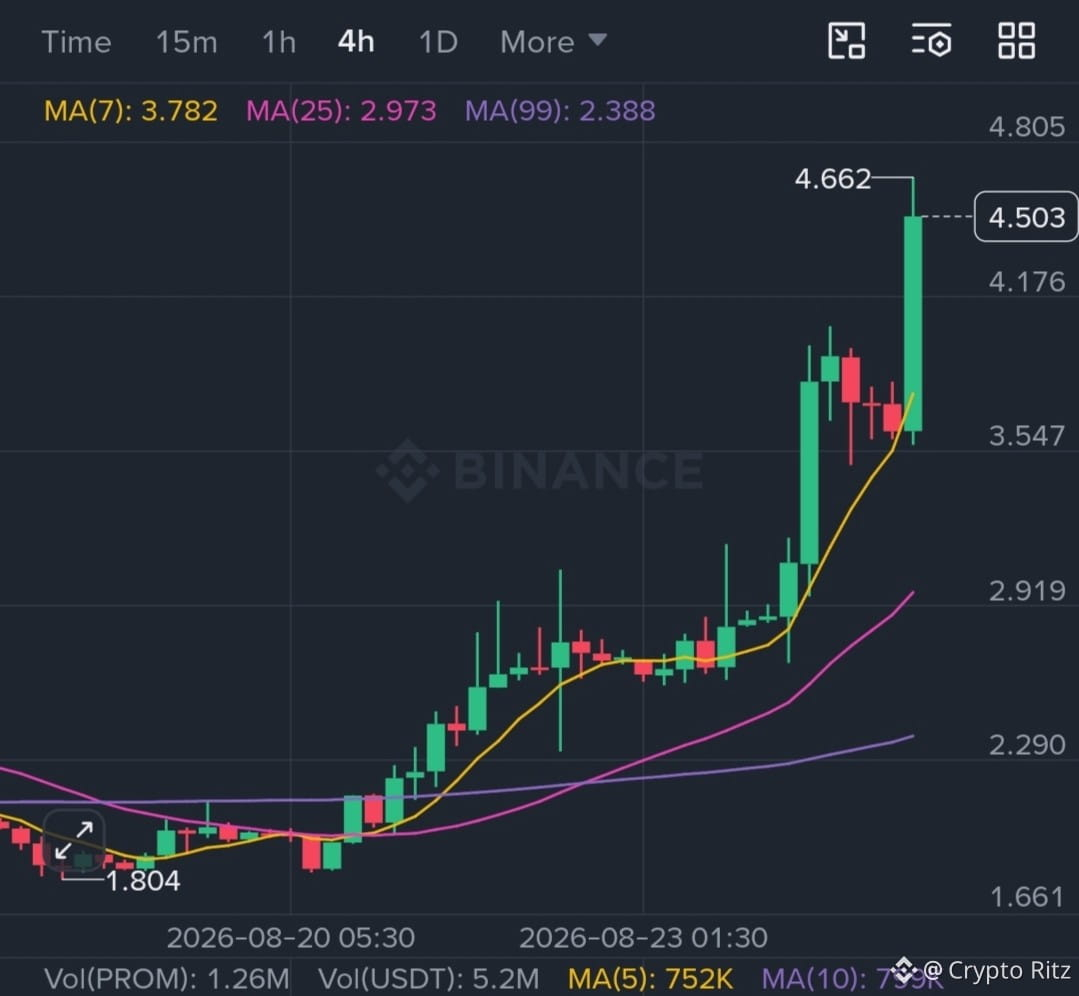Screen dimensions: 1079x996
Task: Select the Time interval tab
Action: [x=76, y=42]
